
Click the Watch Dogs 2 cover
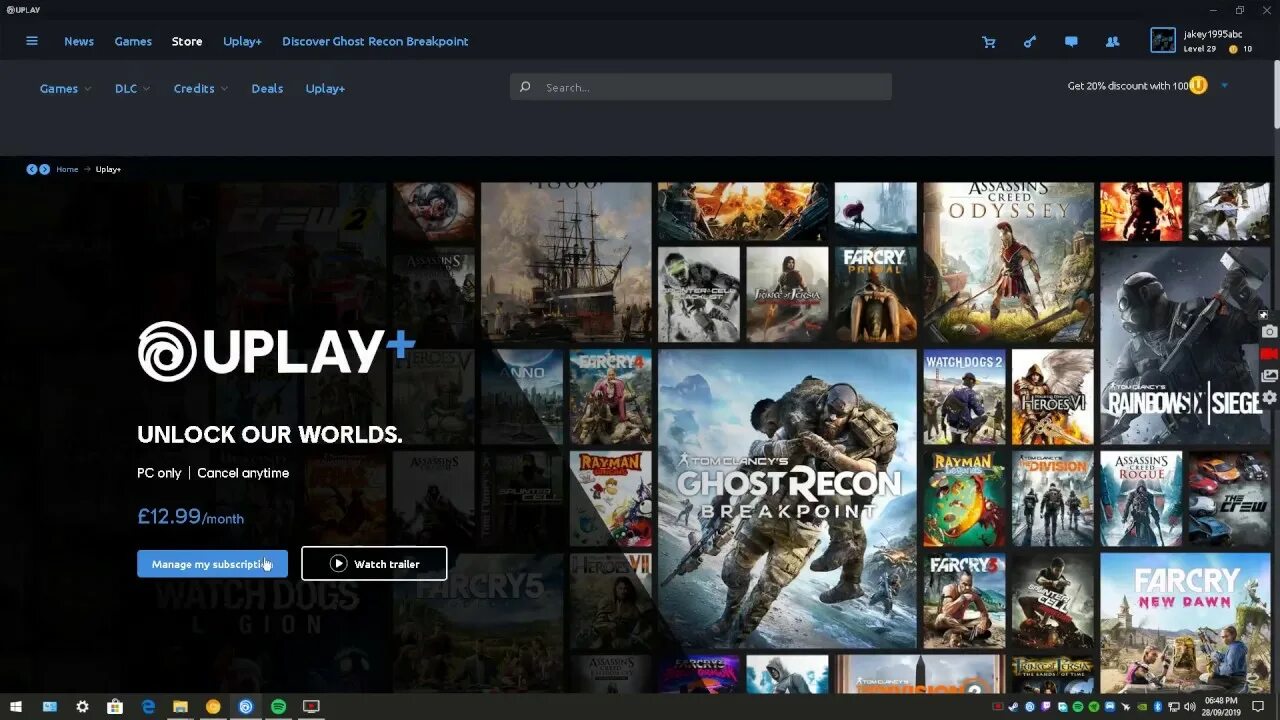pyautogui.click(x=964, y=396)
